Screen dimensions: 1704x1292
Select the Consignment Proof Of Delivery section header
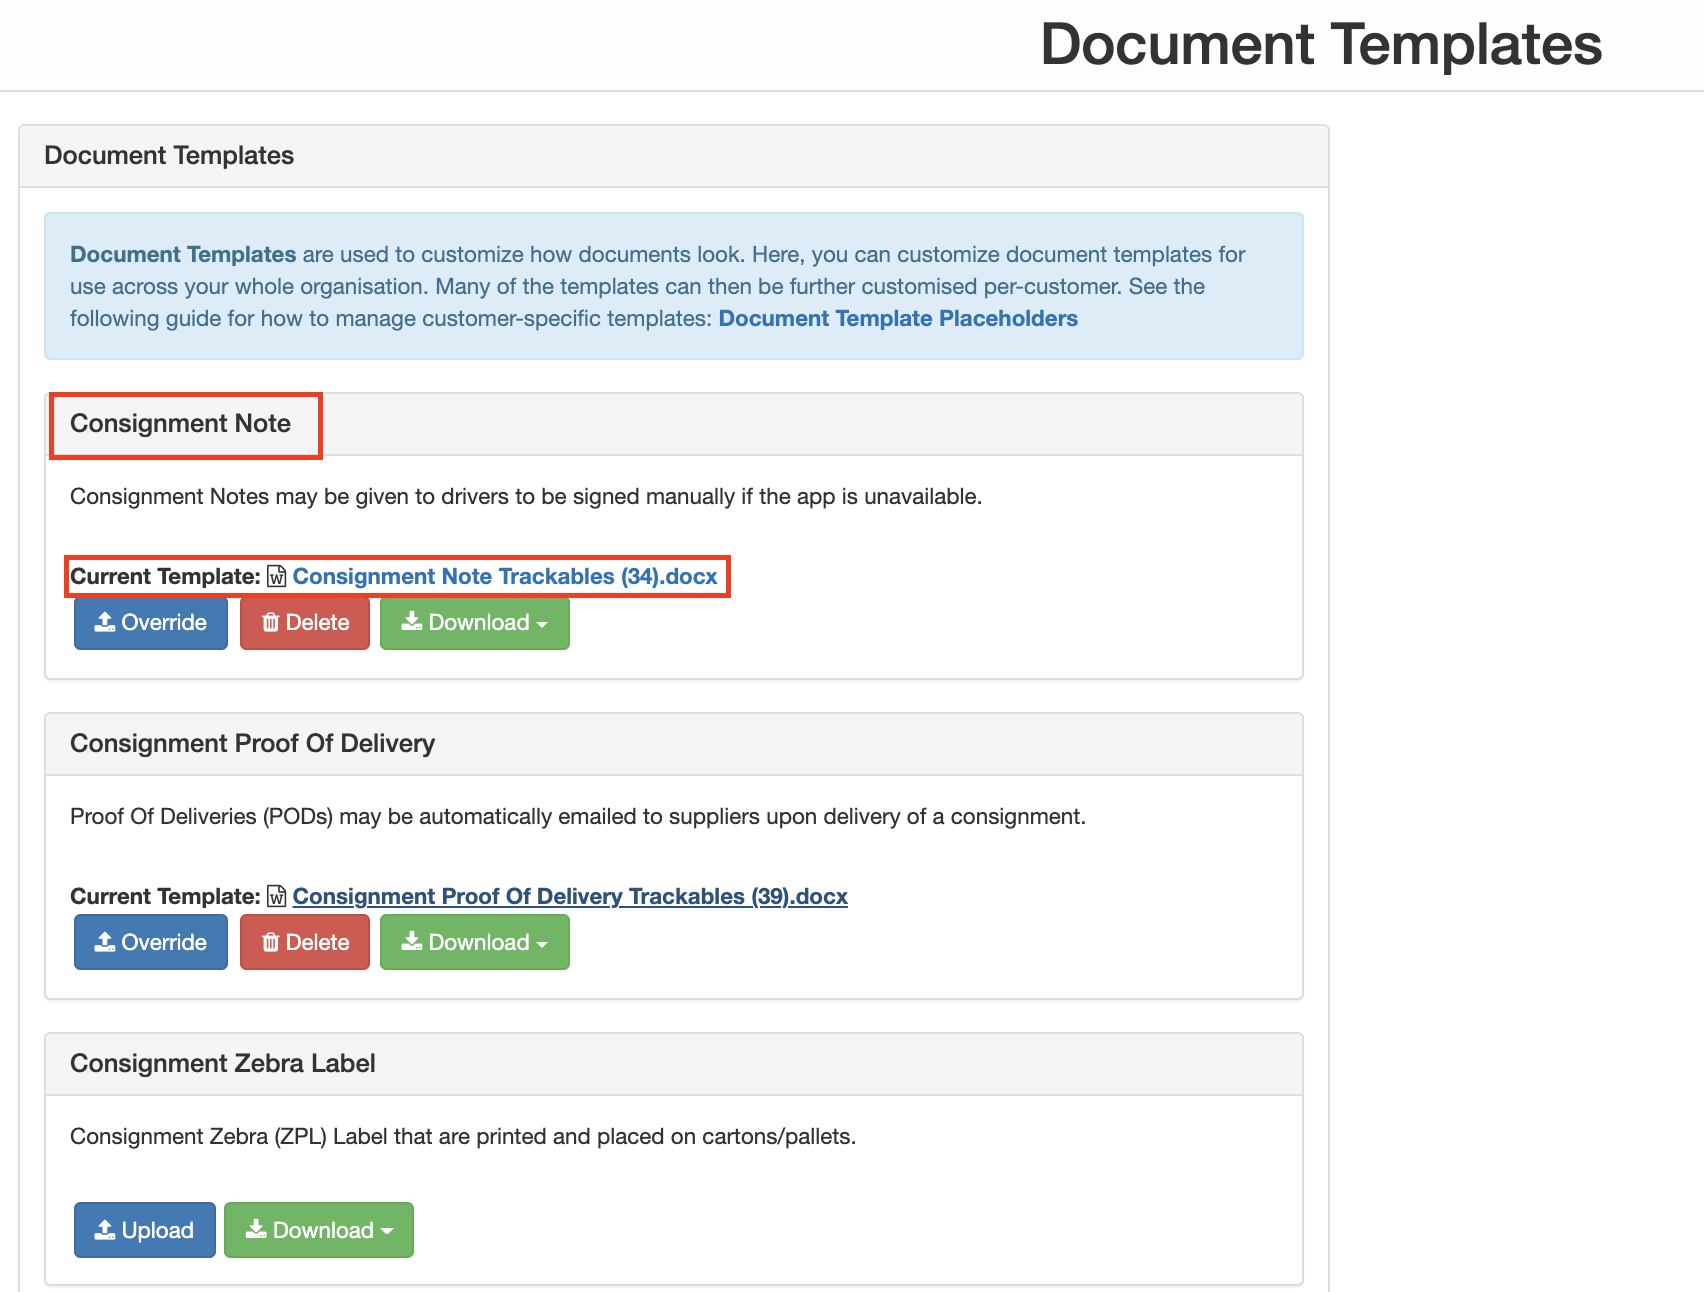point(252,743)
